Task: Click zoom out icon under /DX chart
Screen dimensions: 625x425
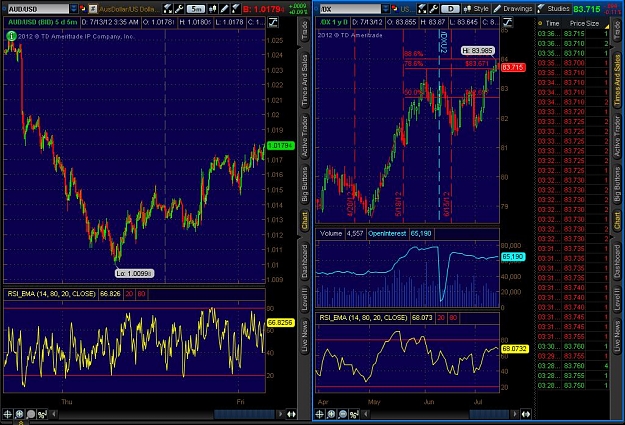Action: click(342, 415)
